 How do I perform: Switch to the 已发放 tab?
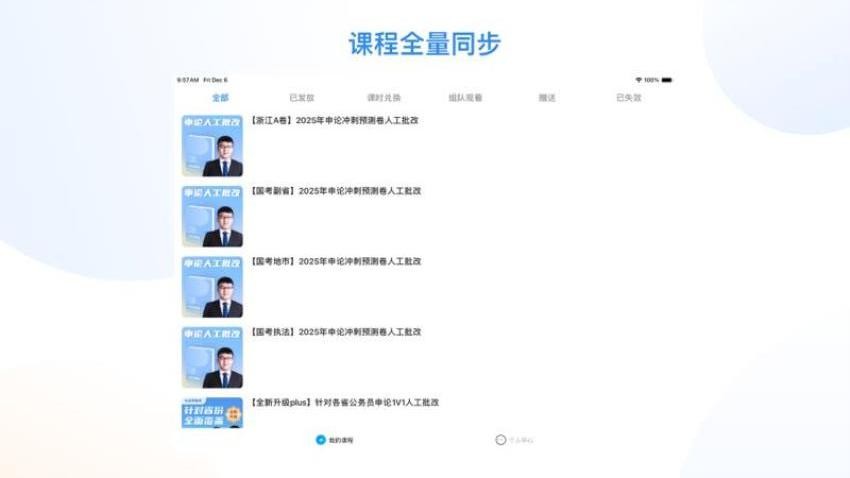tap(301, 98)
